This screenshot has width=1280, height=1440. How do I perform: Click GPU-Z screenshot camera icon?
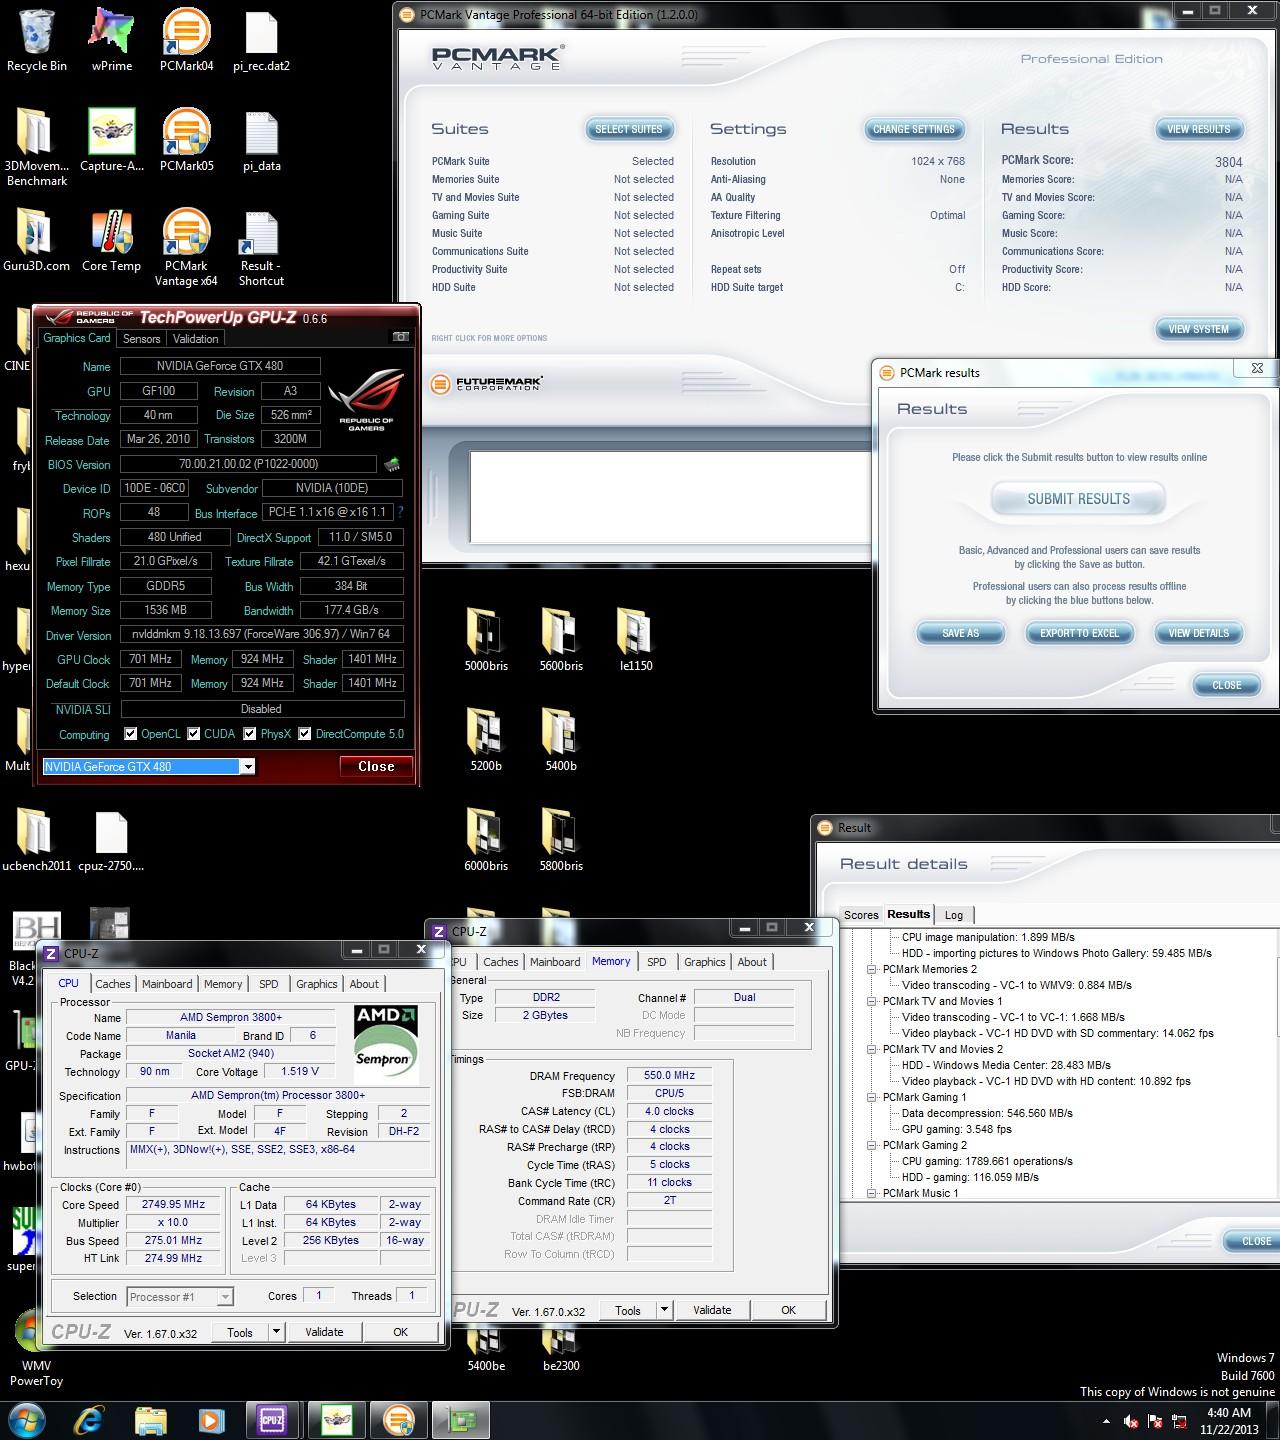tap(401, 337)
